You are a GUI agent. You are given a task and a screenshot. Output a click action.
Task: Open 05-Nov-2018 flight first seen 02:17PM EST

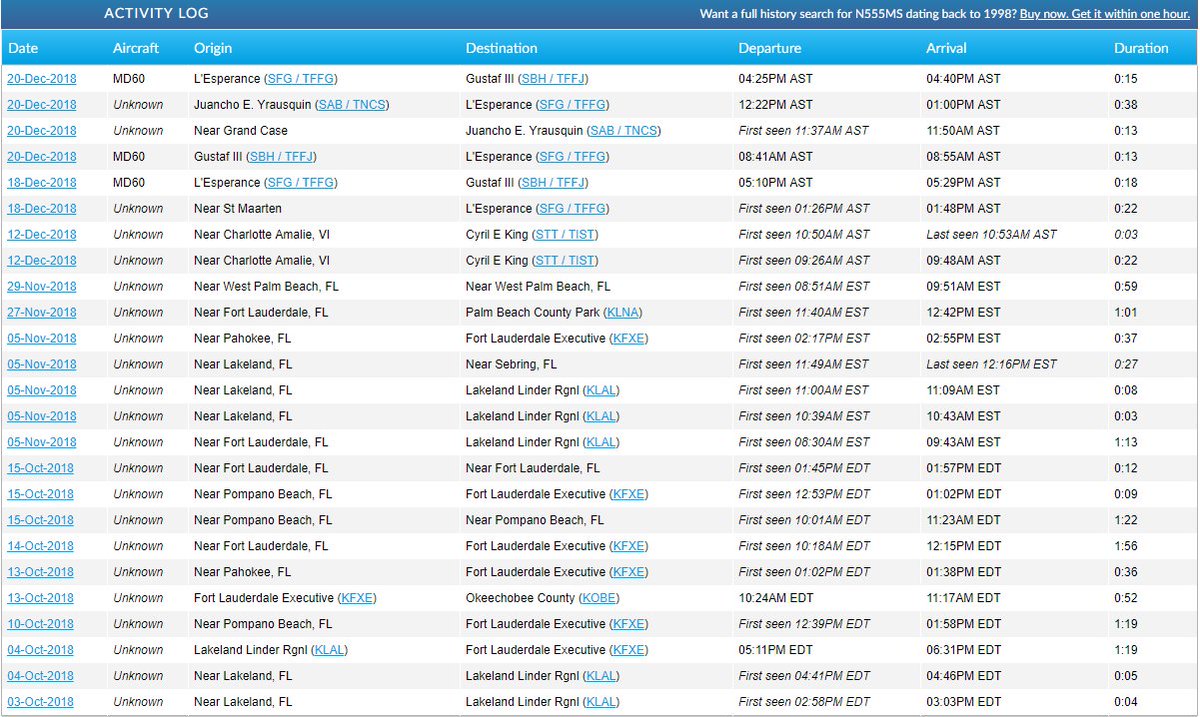[x=42, y=339]
